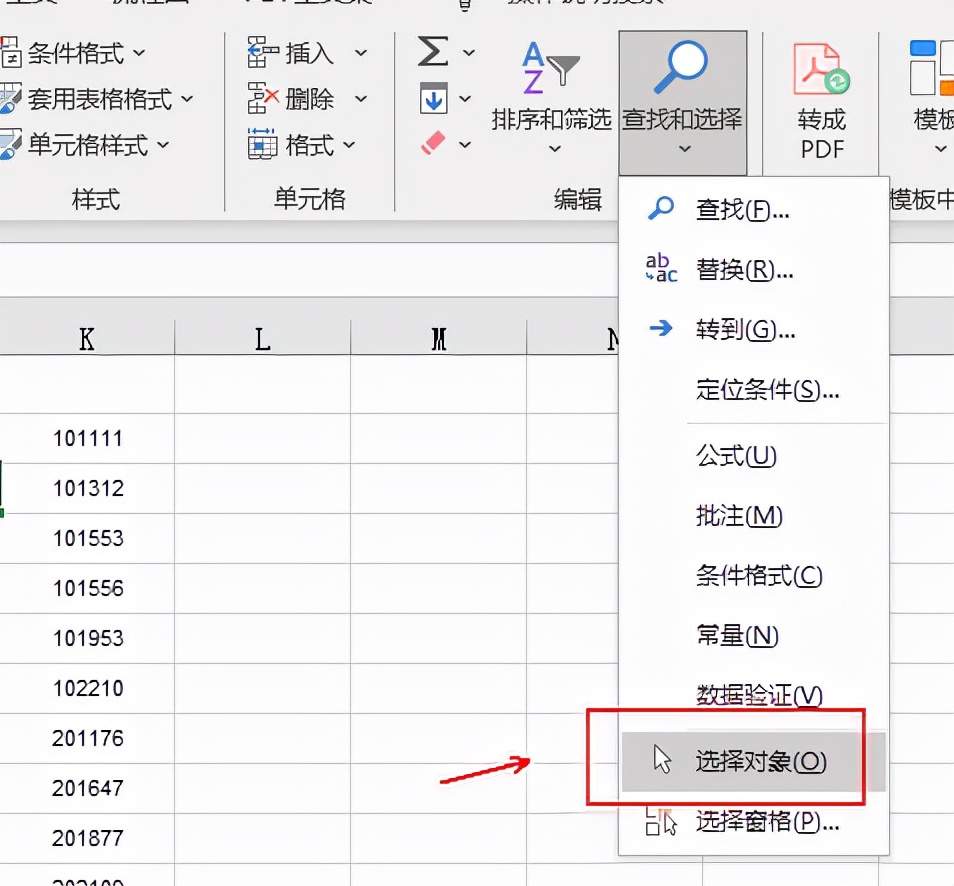
Task: Collapse the 查找和选择 chevron
Action: tap(684, 148)
